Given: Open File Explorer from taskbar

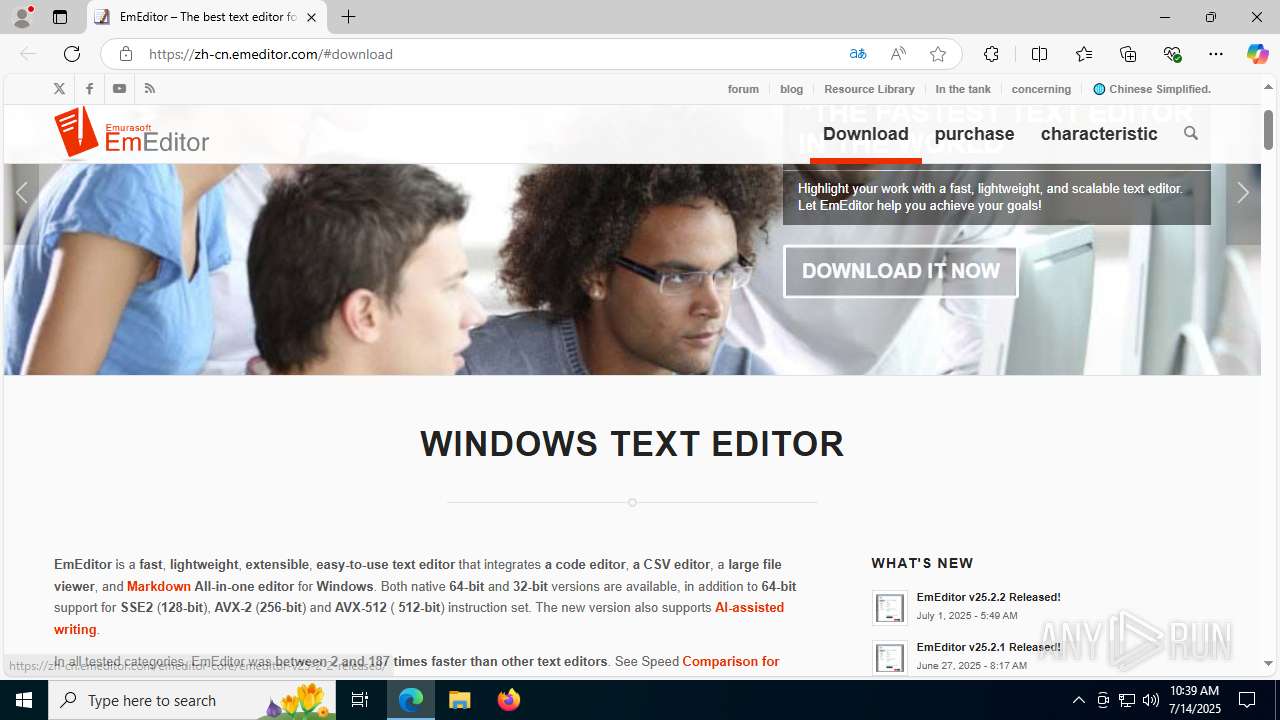Looking at the screenshot, I should [460, 700].
